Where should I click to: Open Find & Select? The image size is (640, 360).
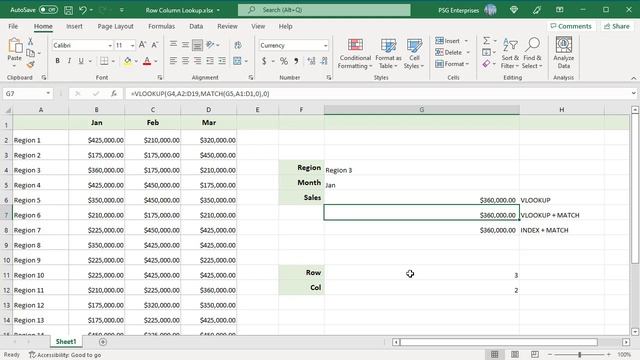pyautogui.click(x=532, y=53)
